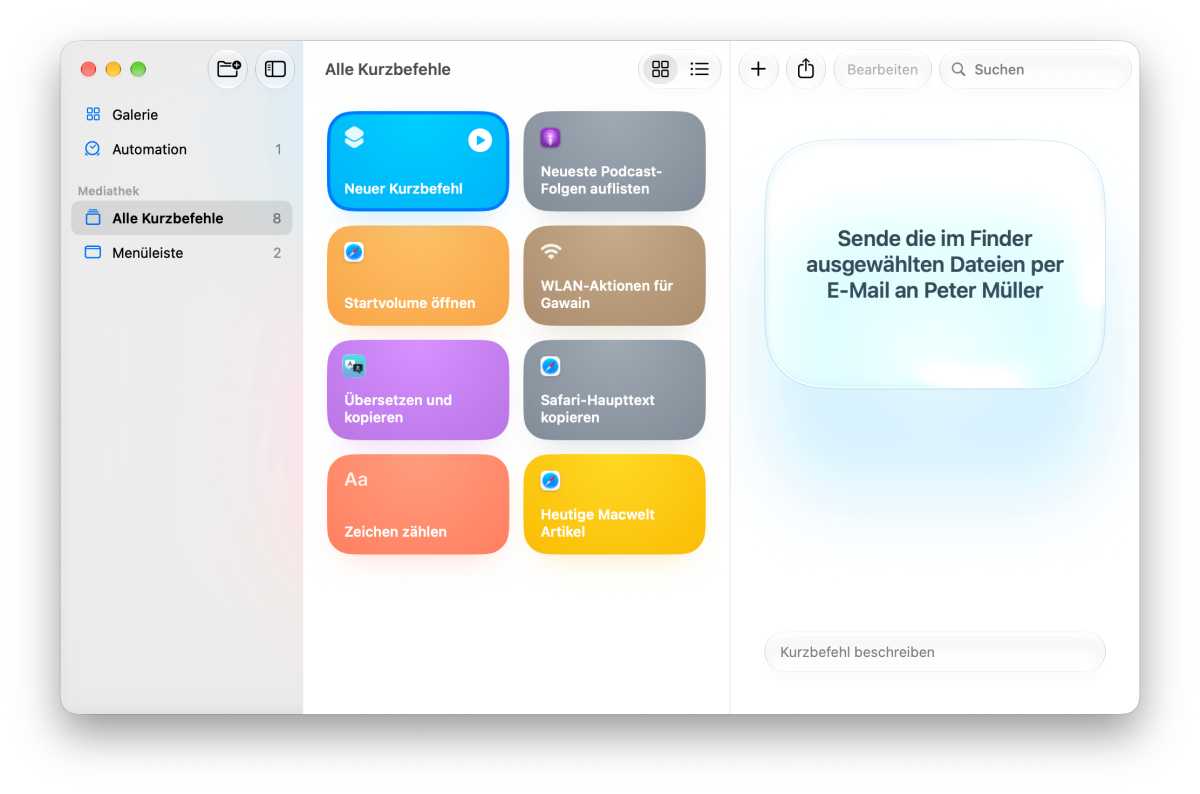
Task: Maximize the window with the green button
Action: point(138,69)
